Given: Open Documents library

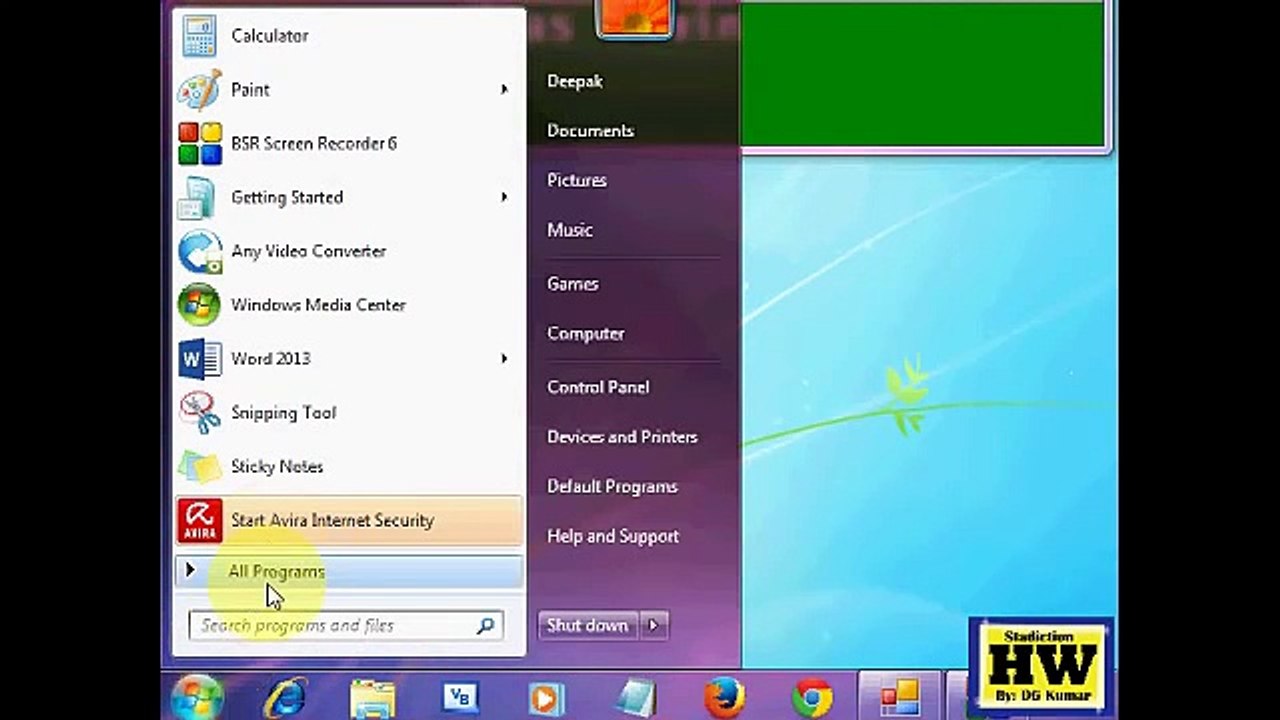Looking at the screenshot, I should tap(591, 131).
